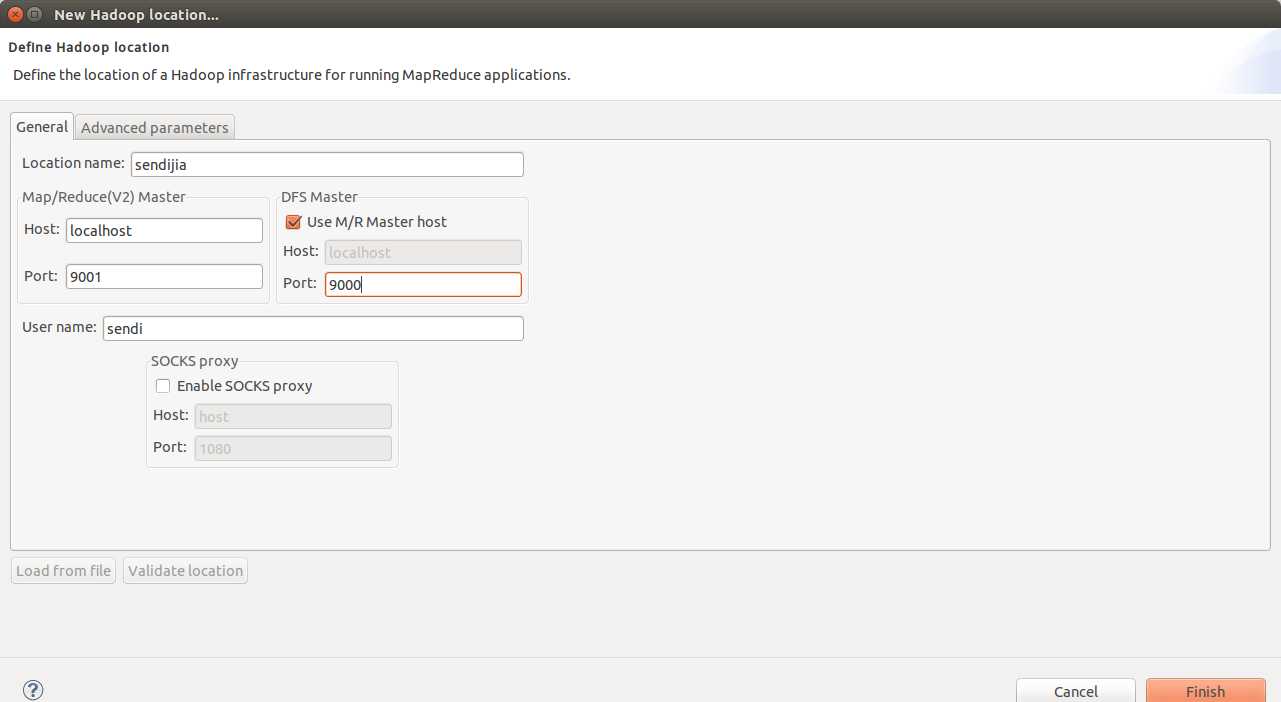Click the SOCKS proxy Port 1080 field
The height and width of the screenshot is (702, 1281).
tap(293, 448)
